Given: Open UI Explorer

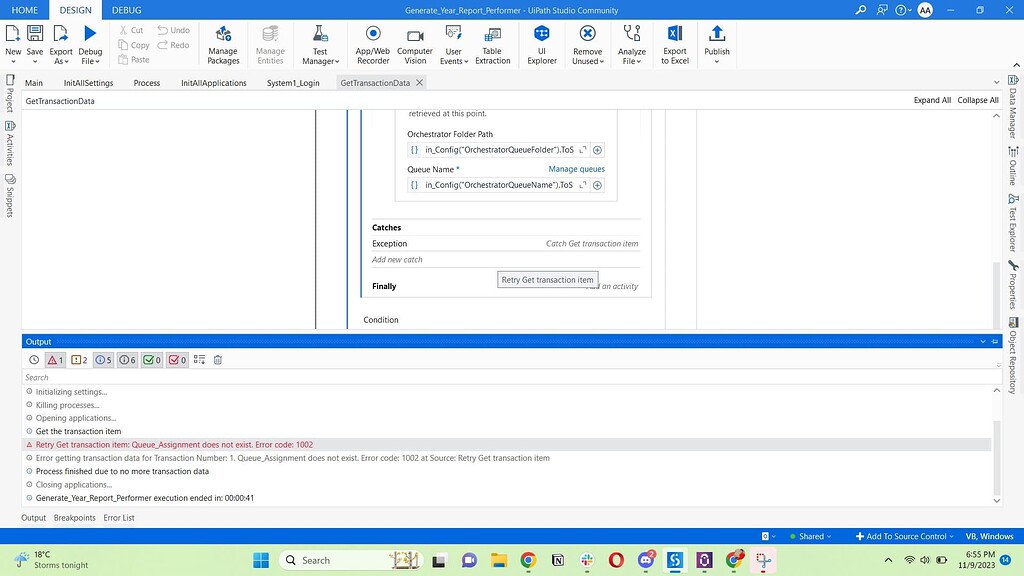Looking at the screenshot, I should tap(541, 44).
